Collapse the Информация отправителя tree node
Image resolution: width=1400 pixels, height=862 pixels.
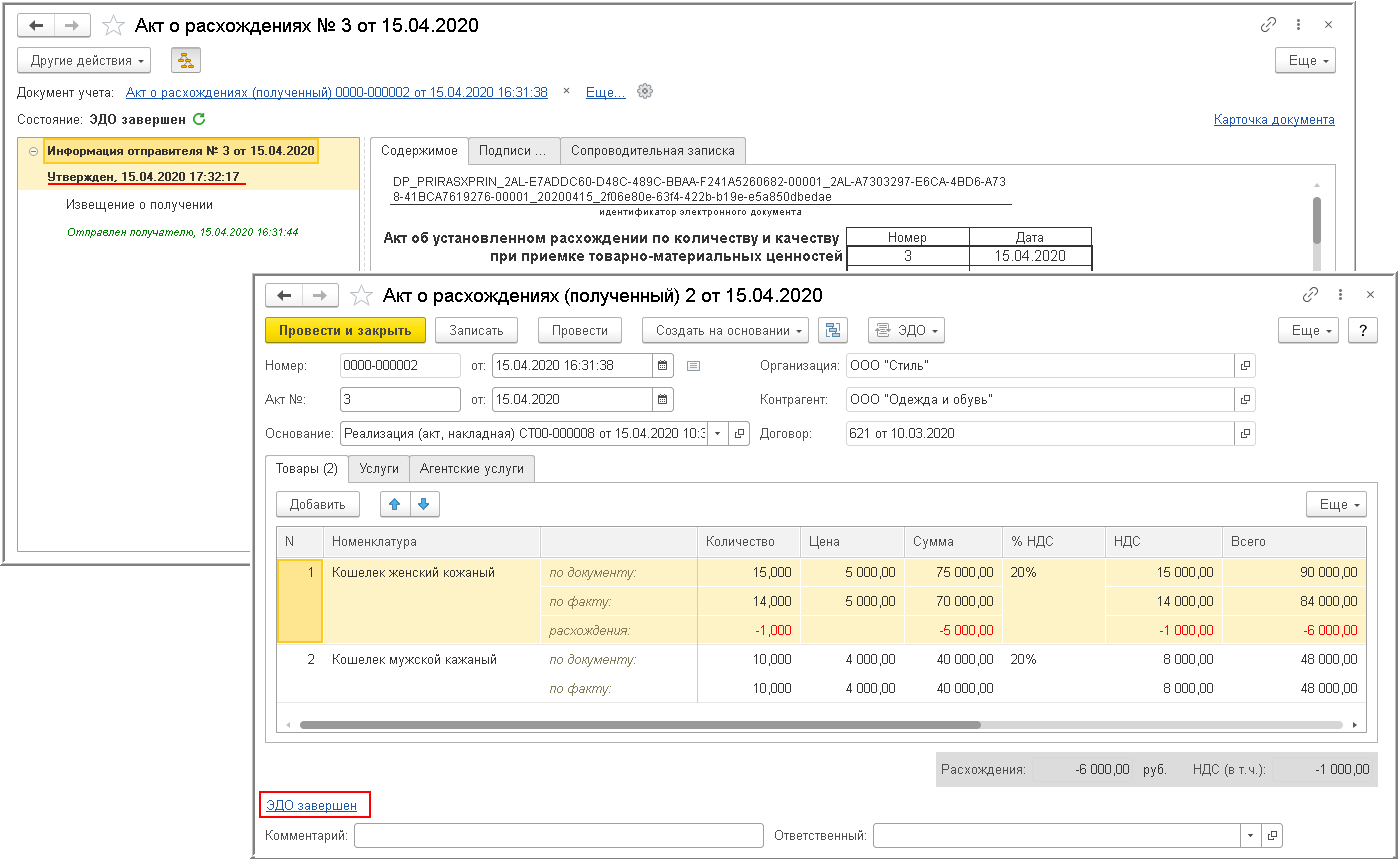[x=33, y=151]
